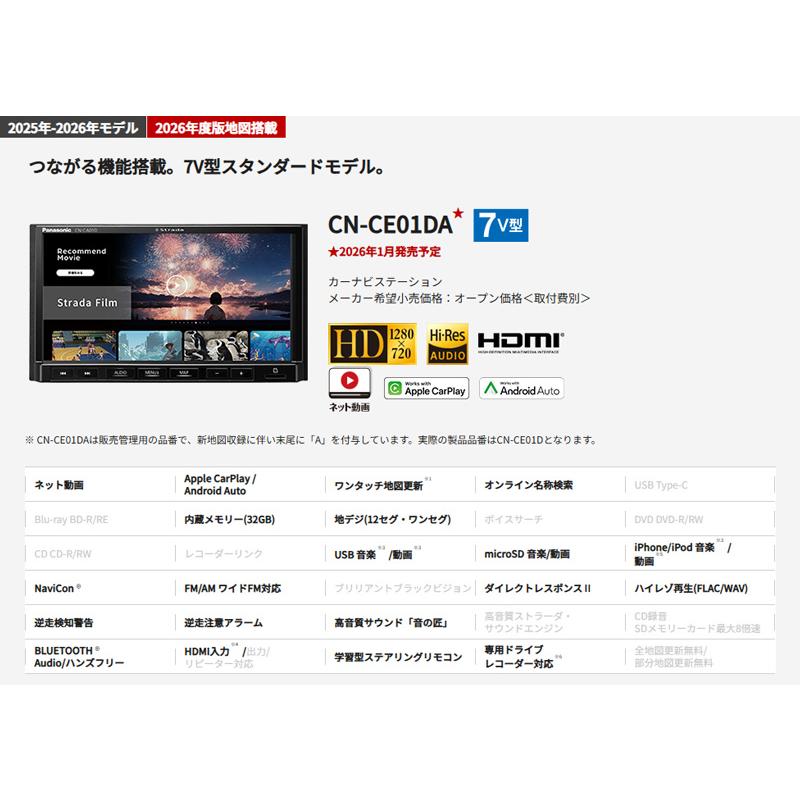
Task: Select the 2026年度版地図搭載 red label
Action: point(216,128)
